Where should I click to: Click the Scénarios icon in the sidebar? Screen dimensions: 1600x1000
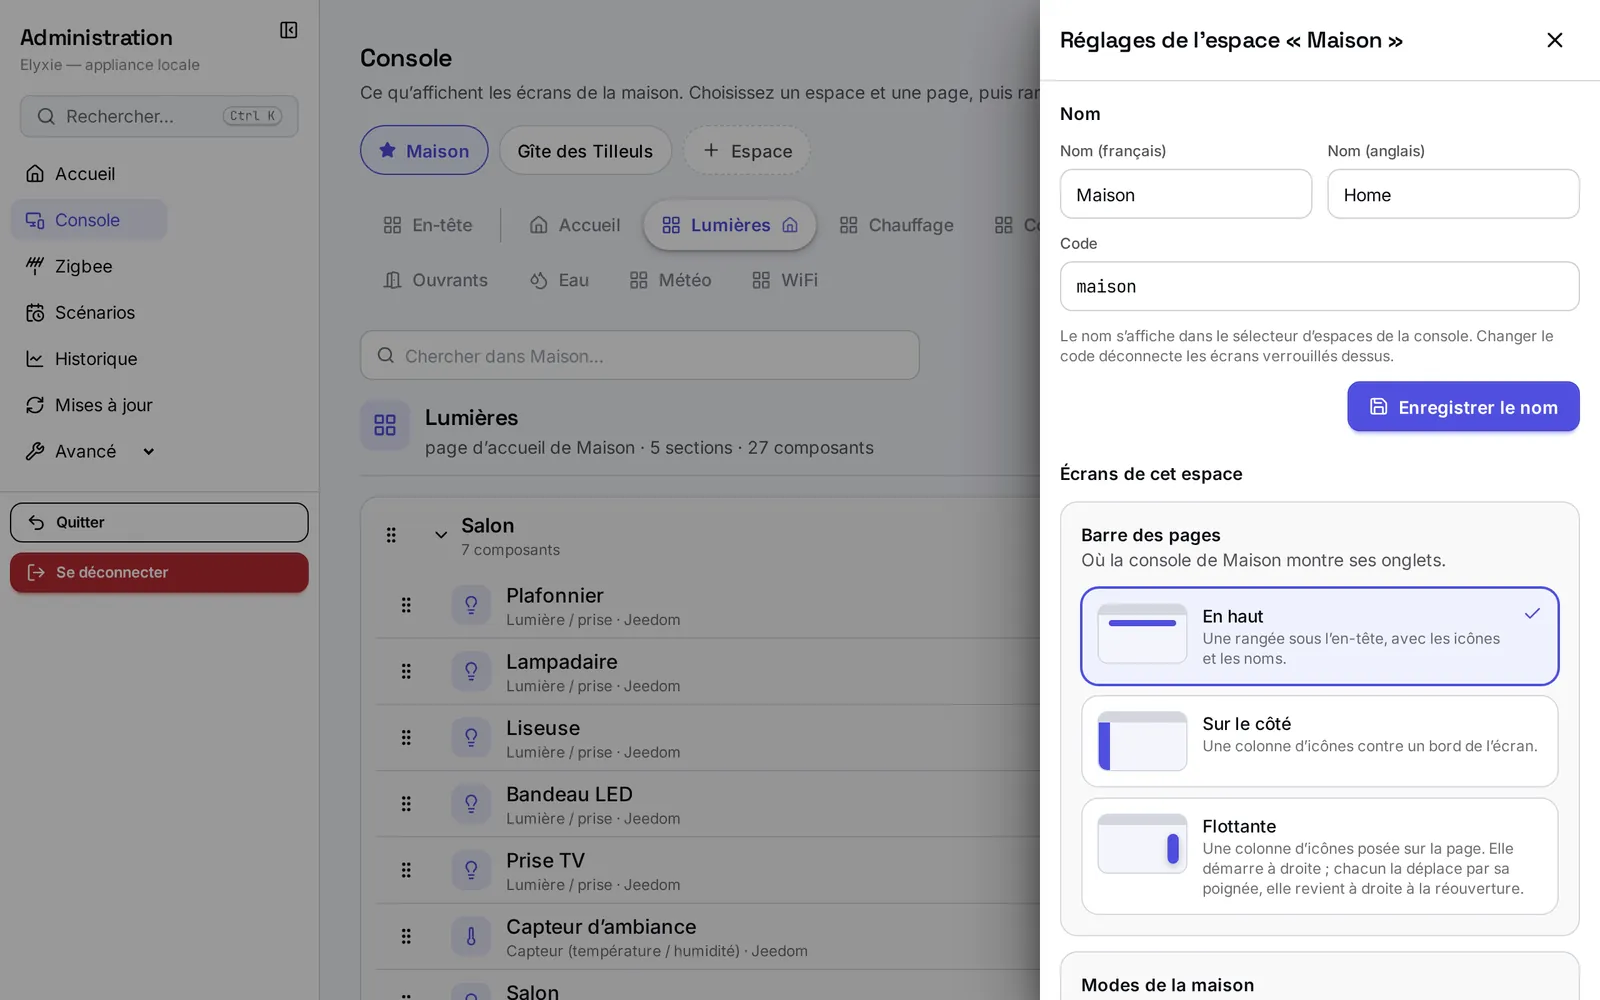click(x=35, y=312)
